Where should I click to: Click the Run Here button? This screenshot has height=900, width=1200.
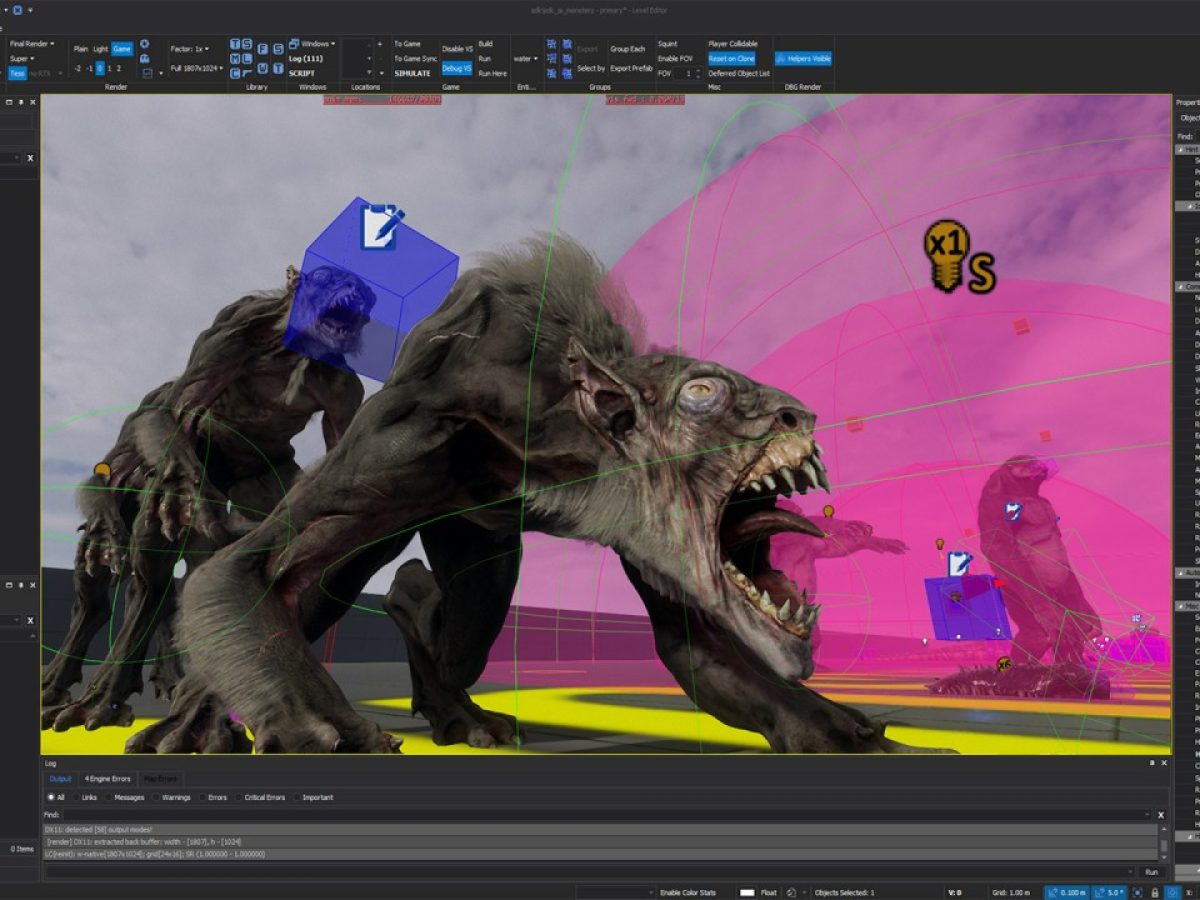tap(492, 73)
